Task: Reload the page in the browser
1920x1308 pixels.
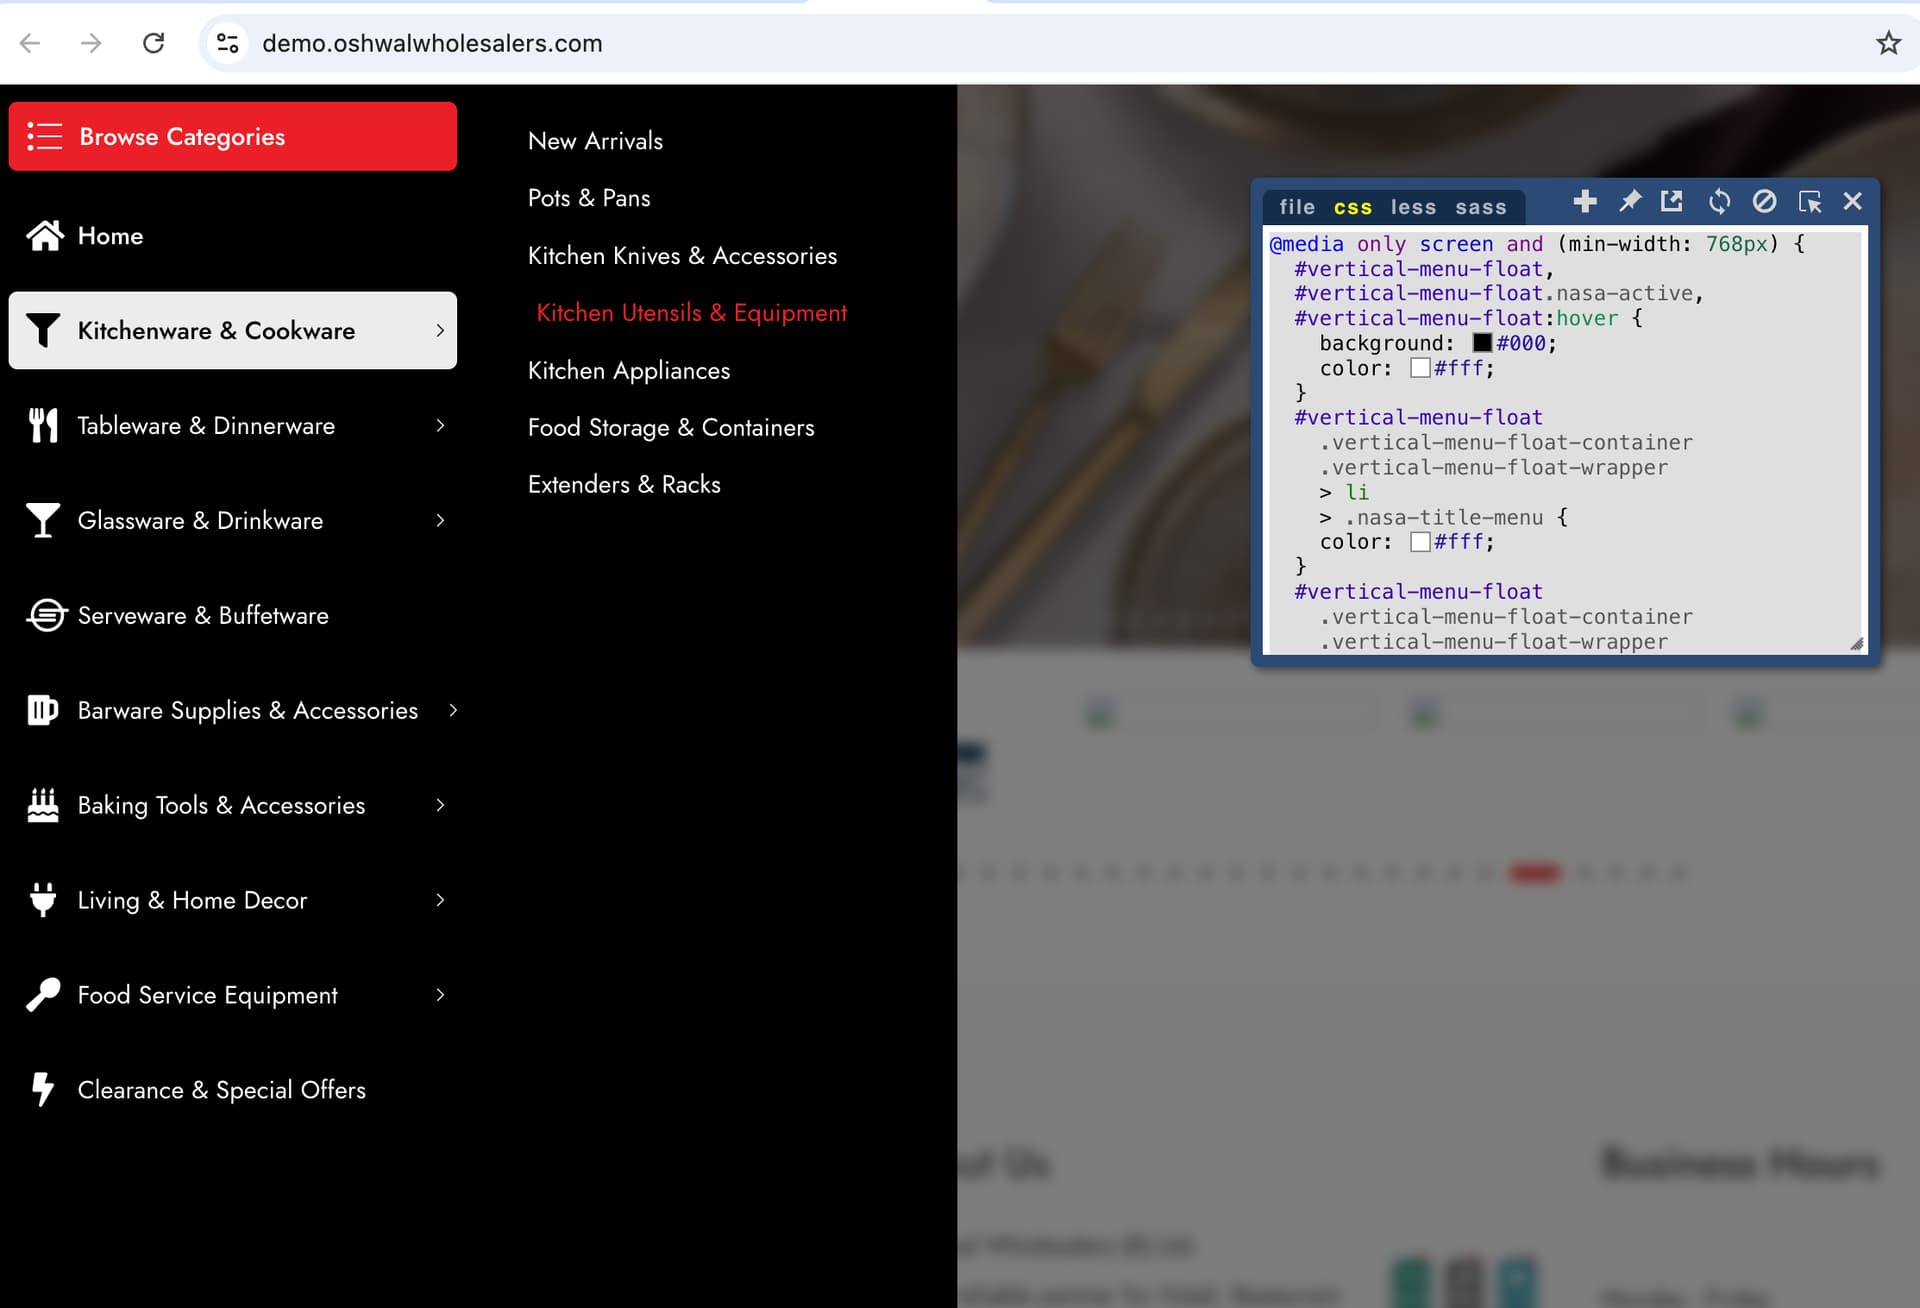Action: (153, 43)
